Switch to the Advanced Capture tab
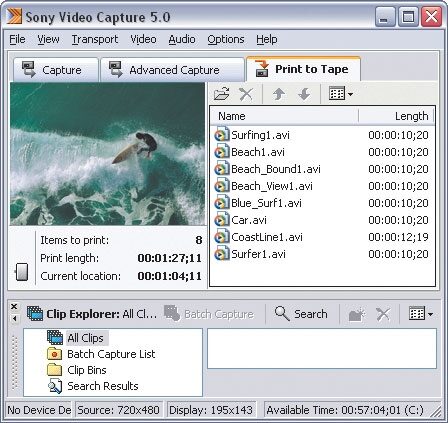448x423 pixels. [x=172, y=70]
